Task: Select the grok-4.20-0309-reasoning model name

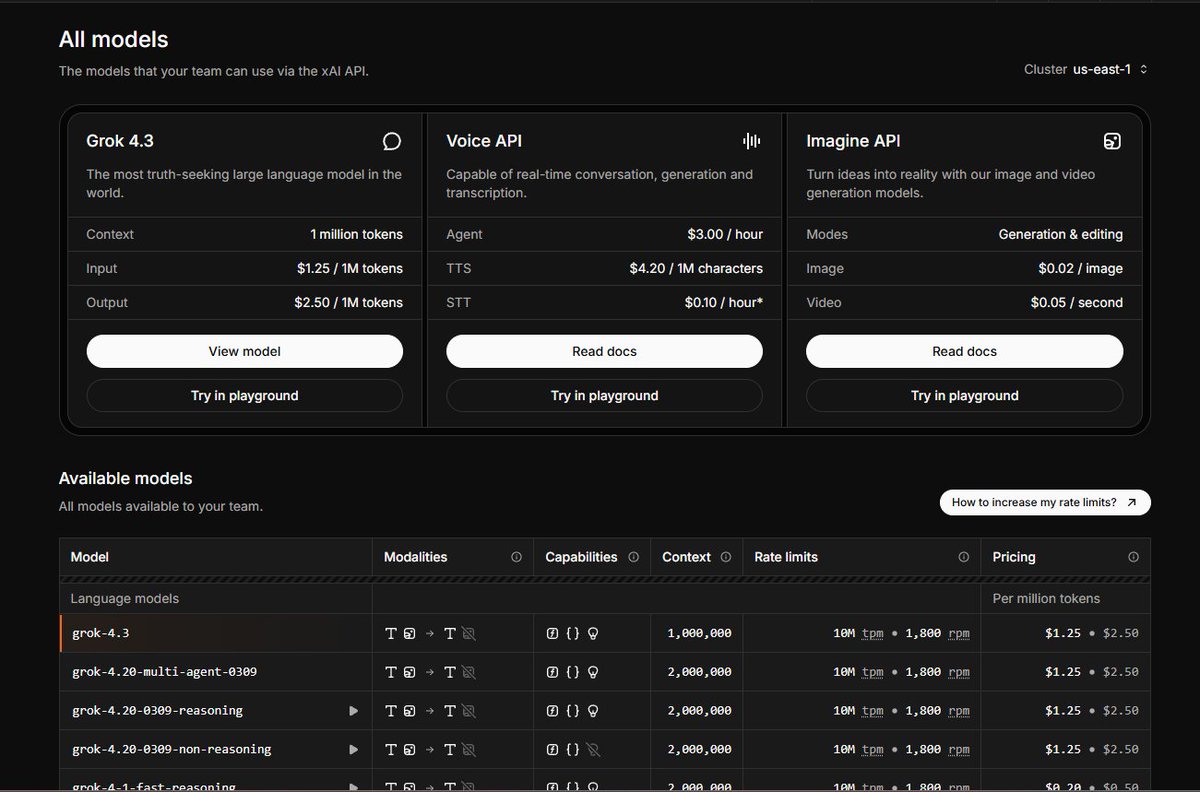Action: (157, 711)
